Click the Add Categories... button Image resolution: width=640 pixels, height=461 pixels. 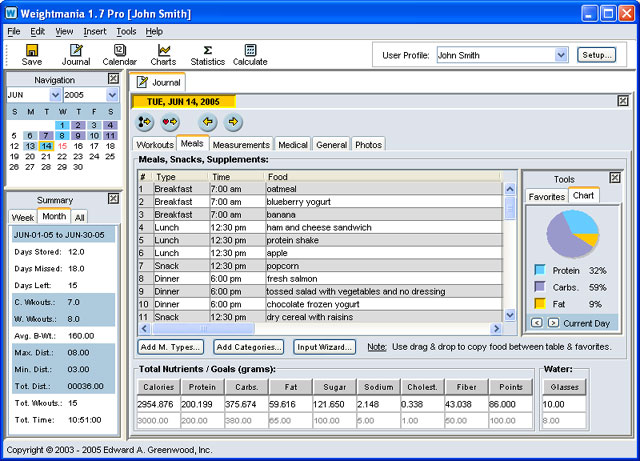click(x=249, y=347)
